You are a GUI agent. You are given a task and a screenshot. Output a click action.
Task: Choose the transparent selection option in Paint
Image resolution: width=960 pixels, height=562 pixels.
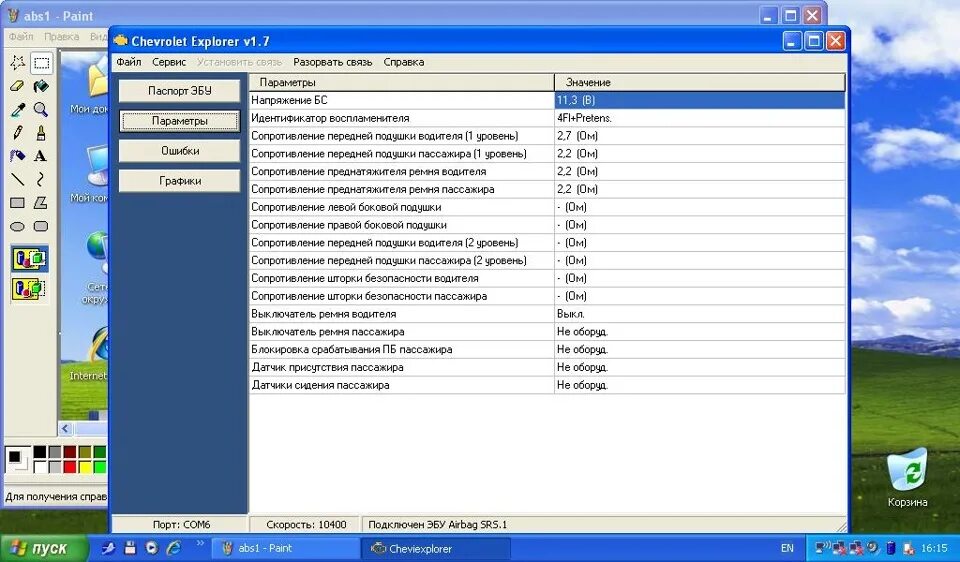(29, 288)
